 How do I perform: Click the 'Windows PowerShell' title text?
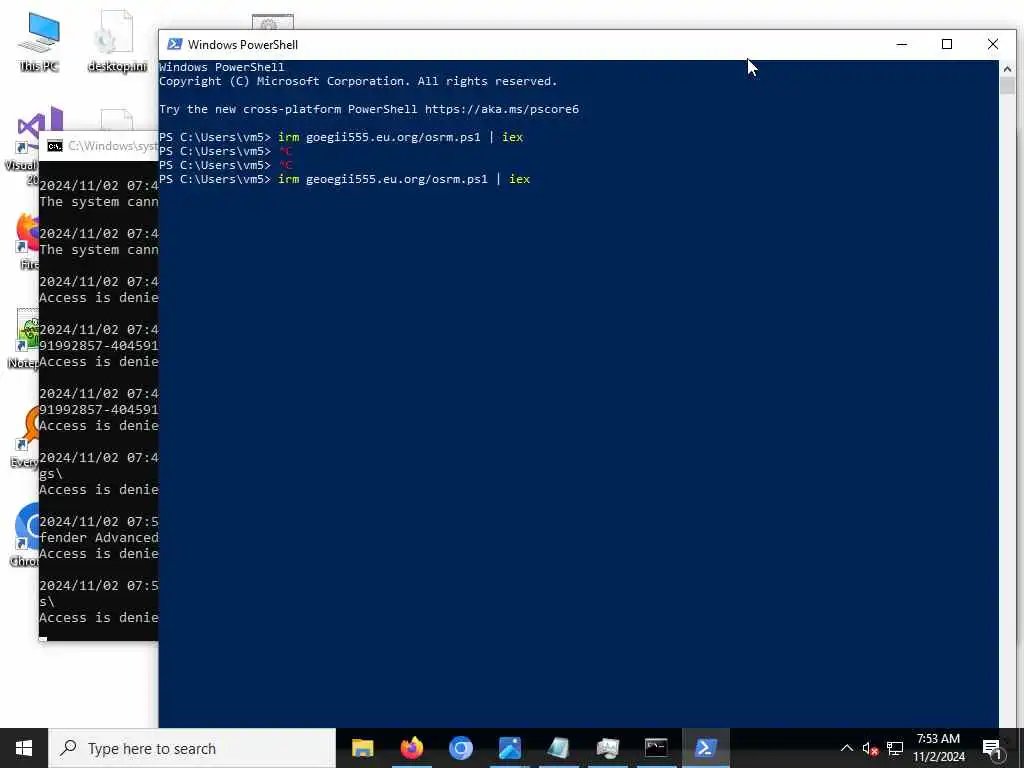(x=243, y=44)
